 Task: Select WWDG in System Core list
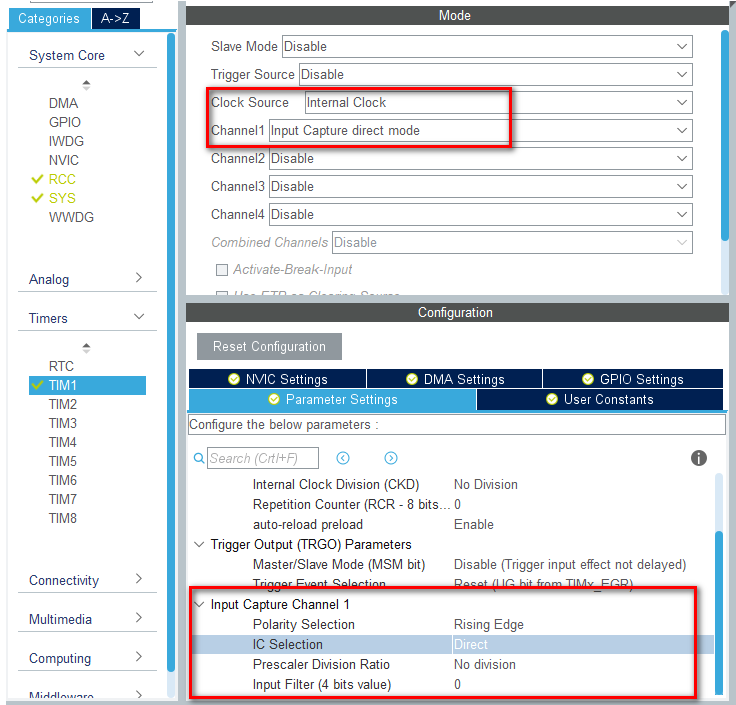pyautogui.click(x=71, y=217)
